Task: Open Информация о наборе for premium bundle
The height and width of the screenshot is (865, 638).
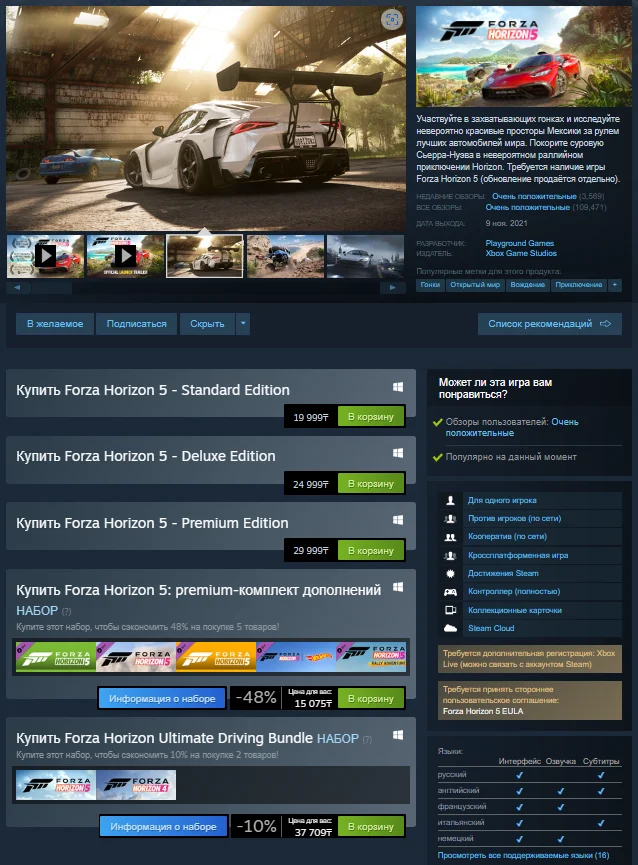Action: coord(162,698)
